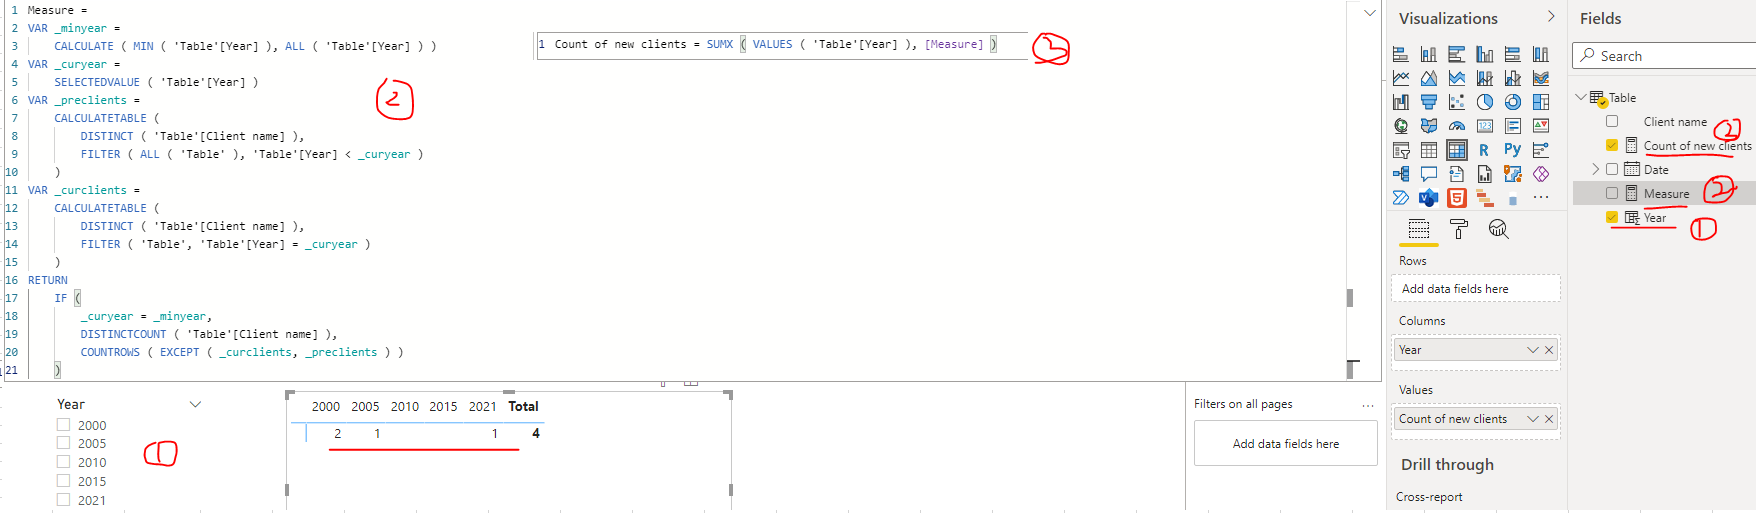Remove Count of new clients from Values

tap(1549, 419)
